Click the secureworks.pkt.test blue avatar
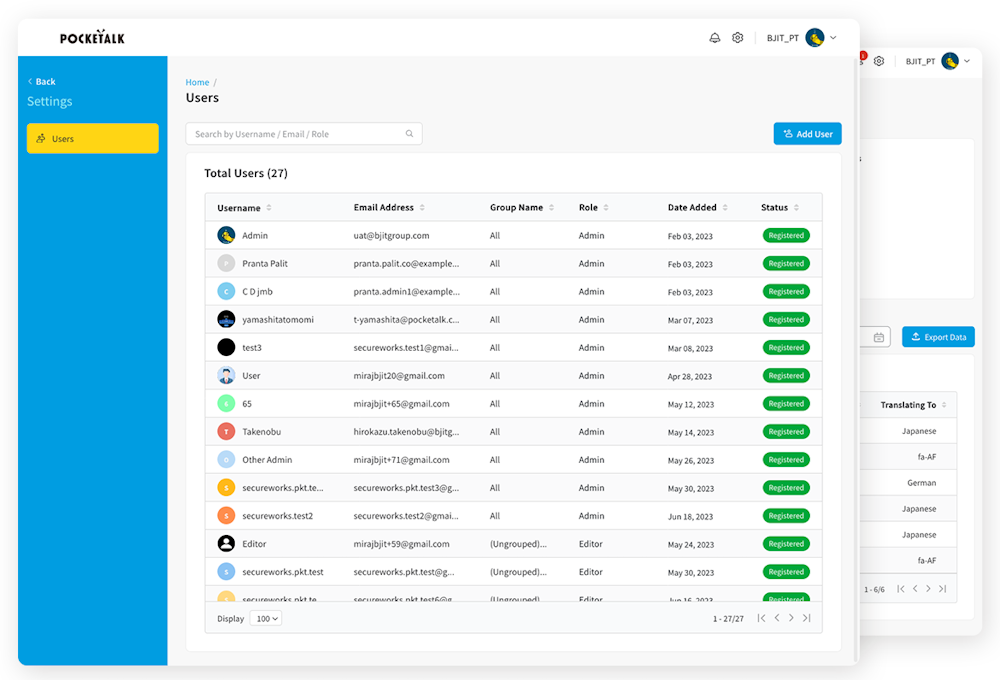The image size is (1000, 680). (x=226, y=572)
